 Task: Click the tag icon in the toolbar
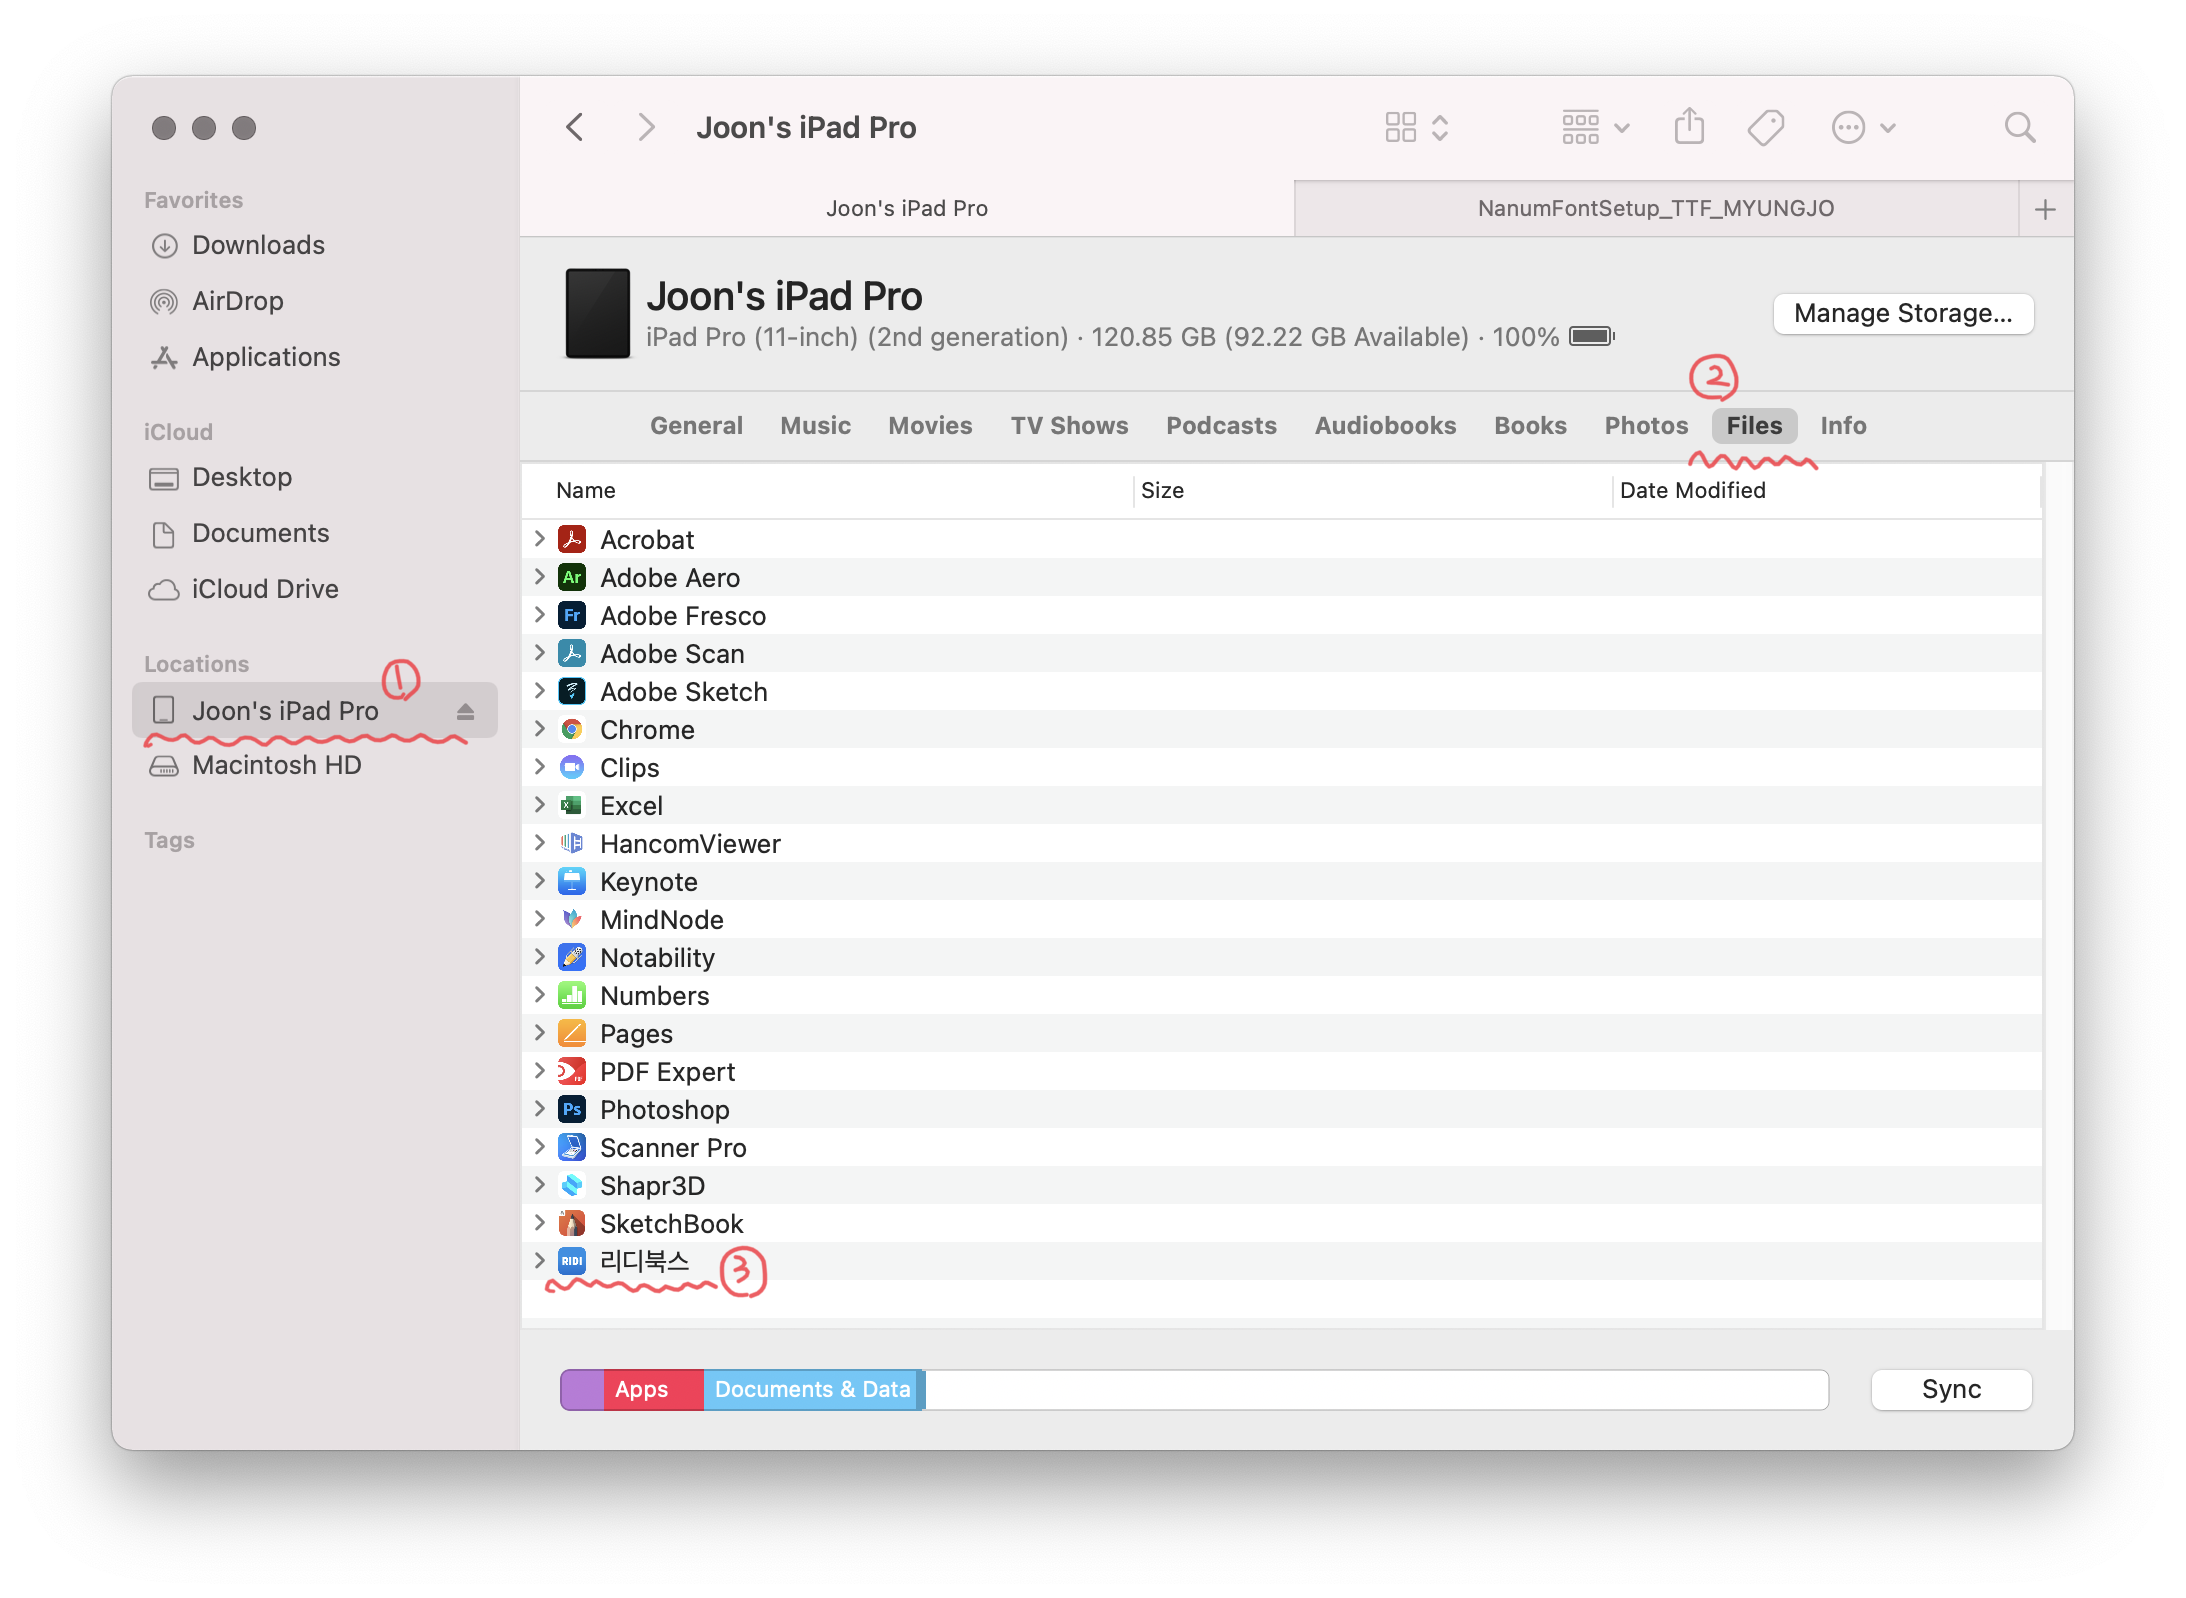pyautogui.click(x=1765, y=127)
